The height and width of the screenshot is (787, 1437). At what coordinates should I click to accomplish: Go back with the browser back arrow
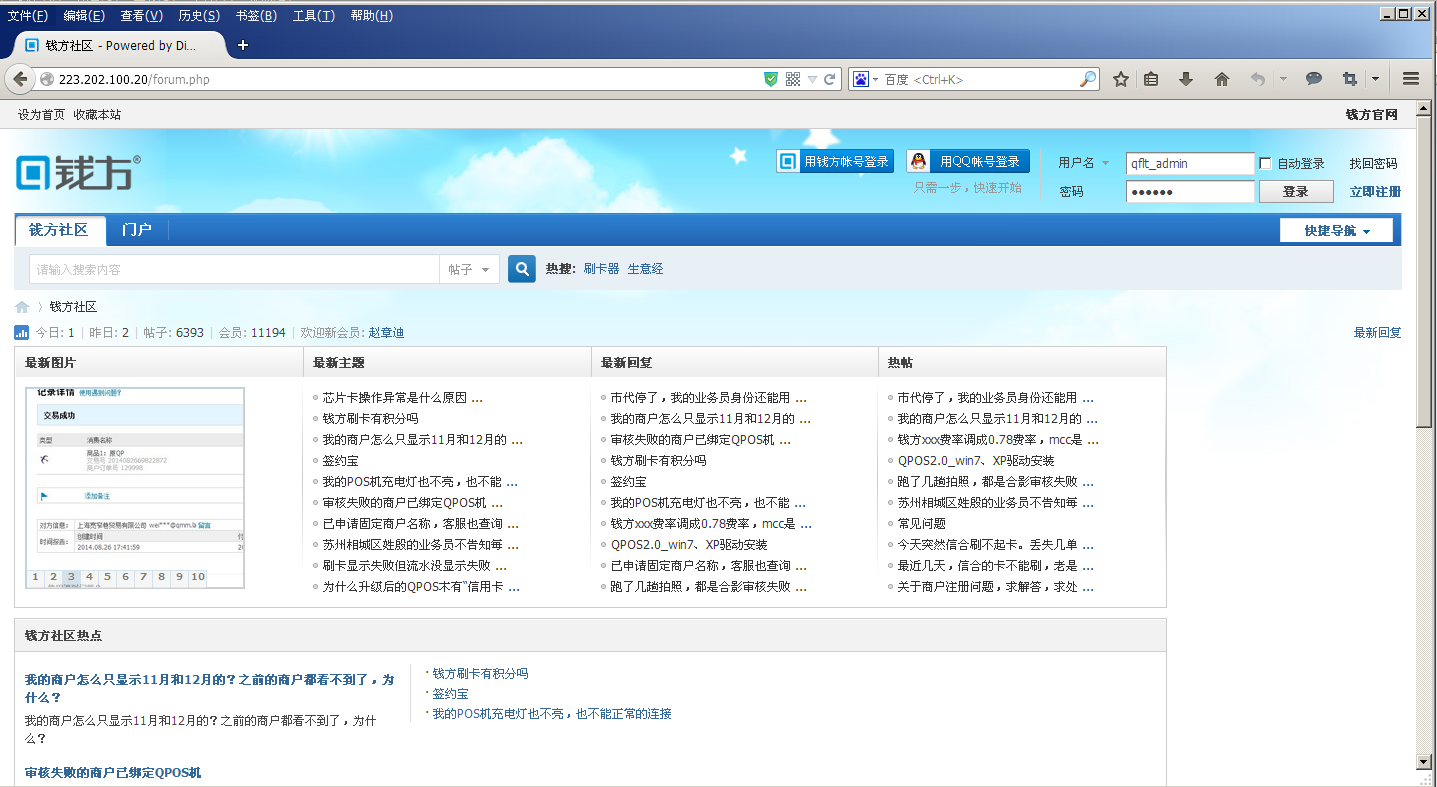click(19, 79)
